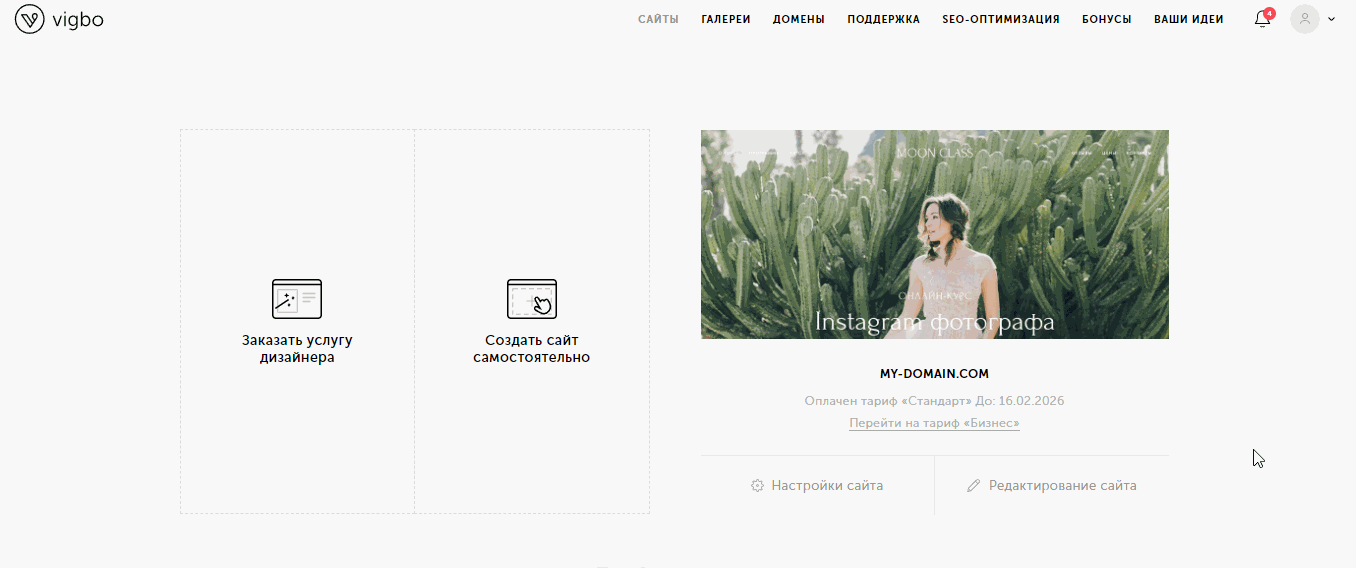Image resolution: width=1356 pixels, height=568 pixels.
Task: Open the БОНУСЫ menu item
Action: (1107, 19)
